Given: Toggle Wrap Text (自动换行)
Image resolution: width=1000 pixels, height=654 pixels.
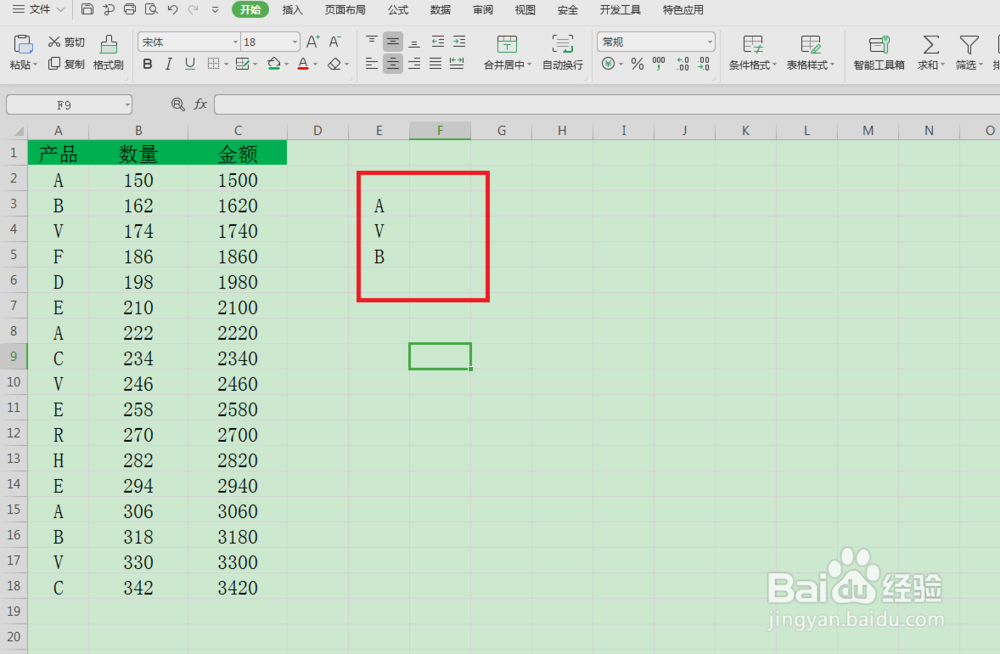Looking at the screenshot, I should (x=562, y=52).
